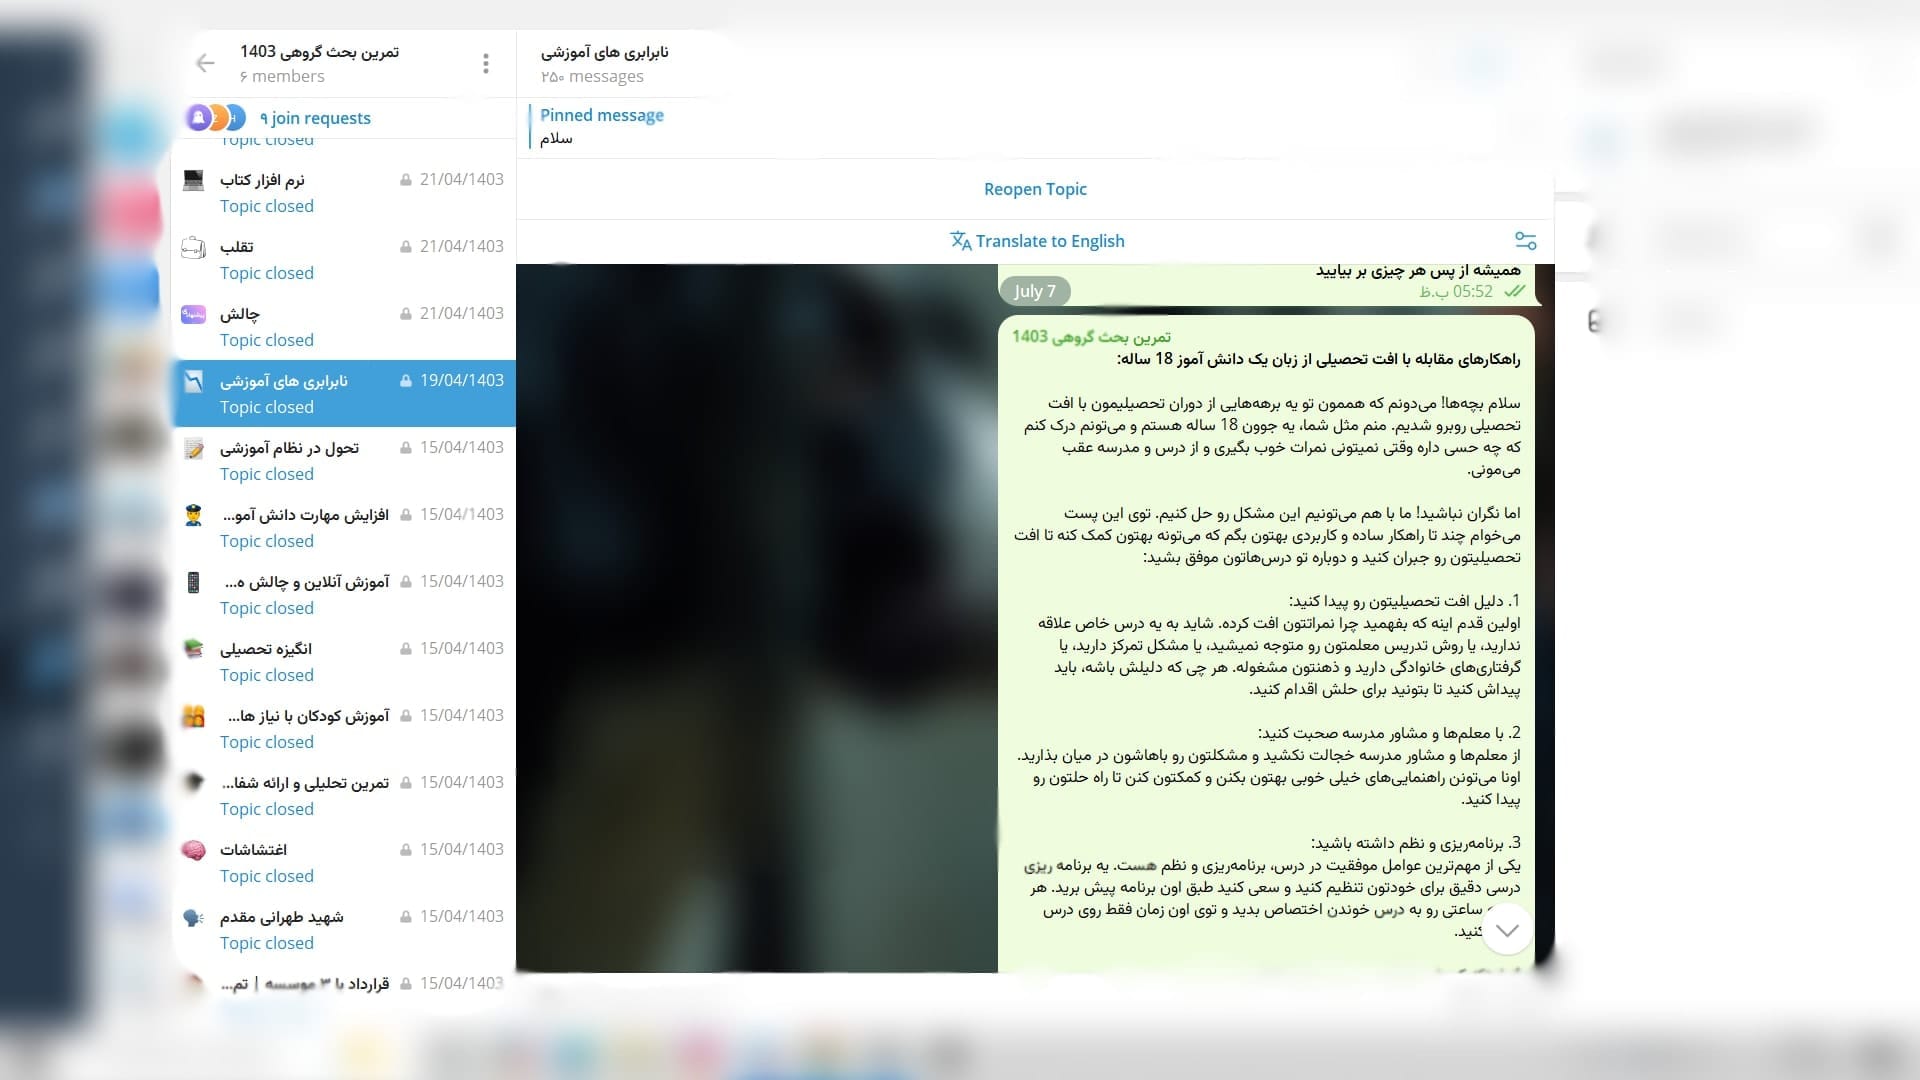The height and width of the screenshot is (1080, 1920).
Task: Click the lock icon next to نابرابری های آموزشی
Action: (x=406, y=380)
